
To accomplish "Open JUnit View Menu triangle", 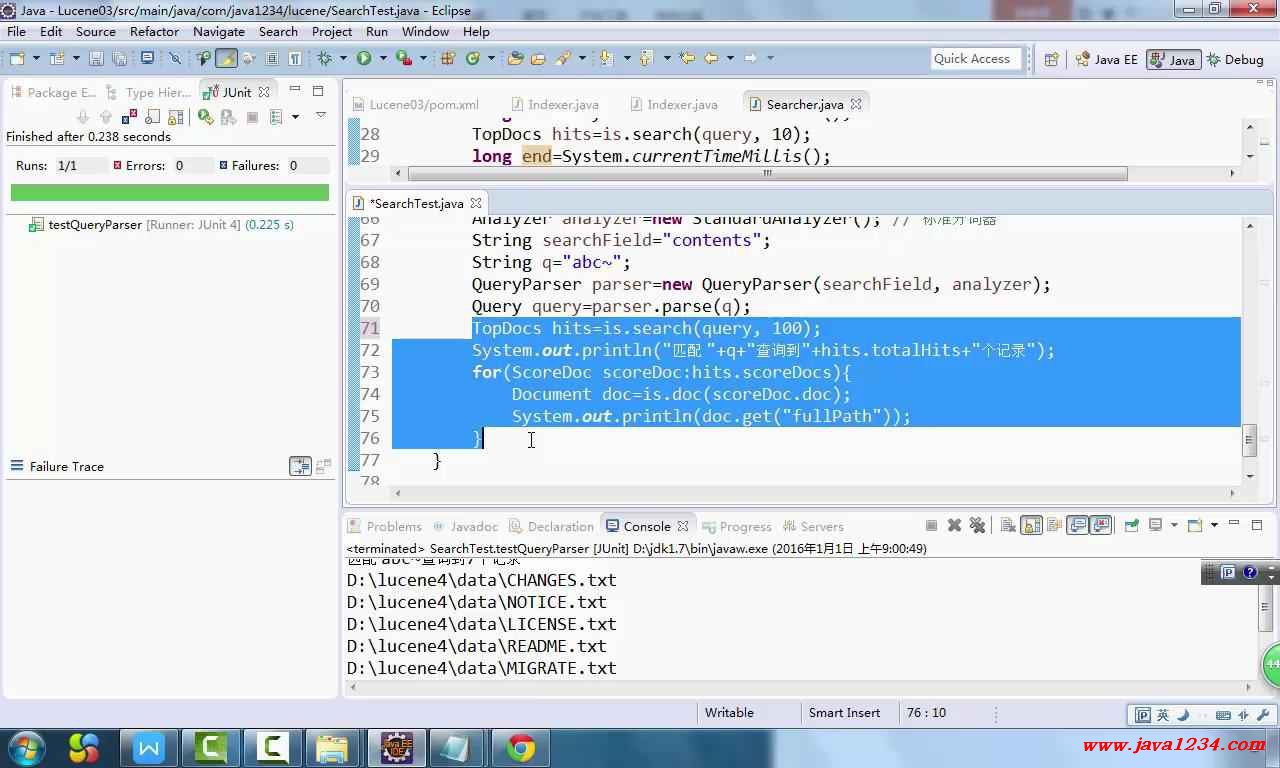I will (x=321, y=115).
